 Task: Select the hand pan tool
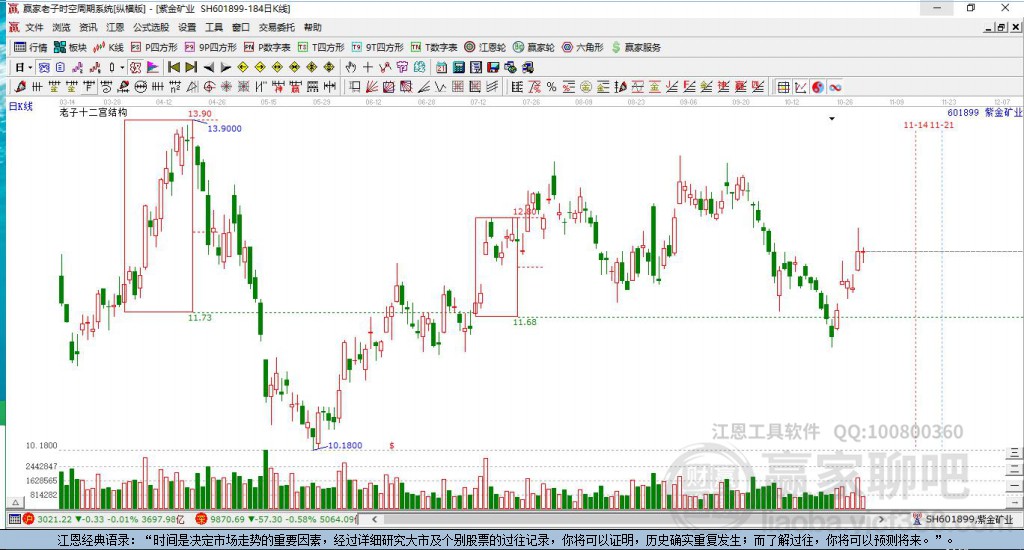(x=351, y=67)
